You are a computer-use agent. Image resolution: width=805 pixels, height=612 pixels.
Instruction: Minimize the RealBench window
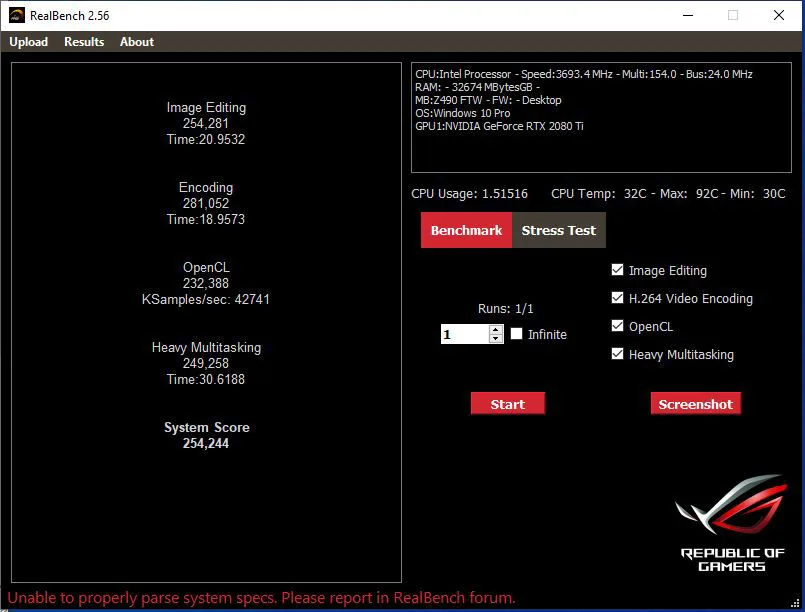[x=688, y=15]
